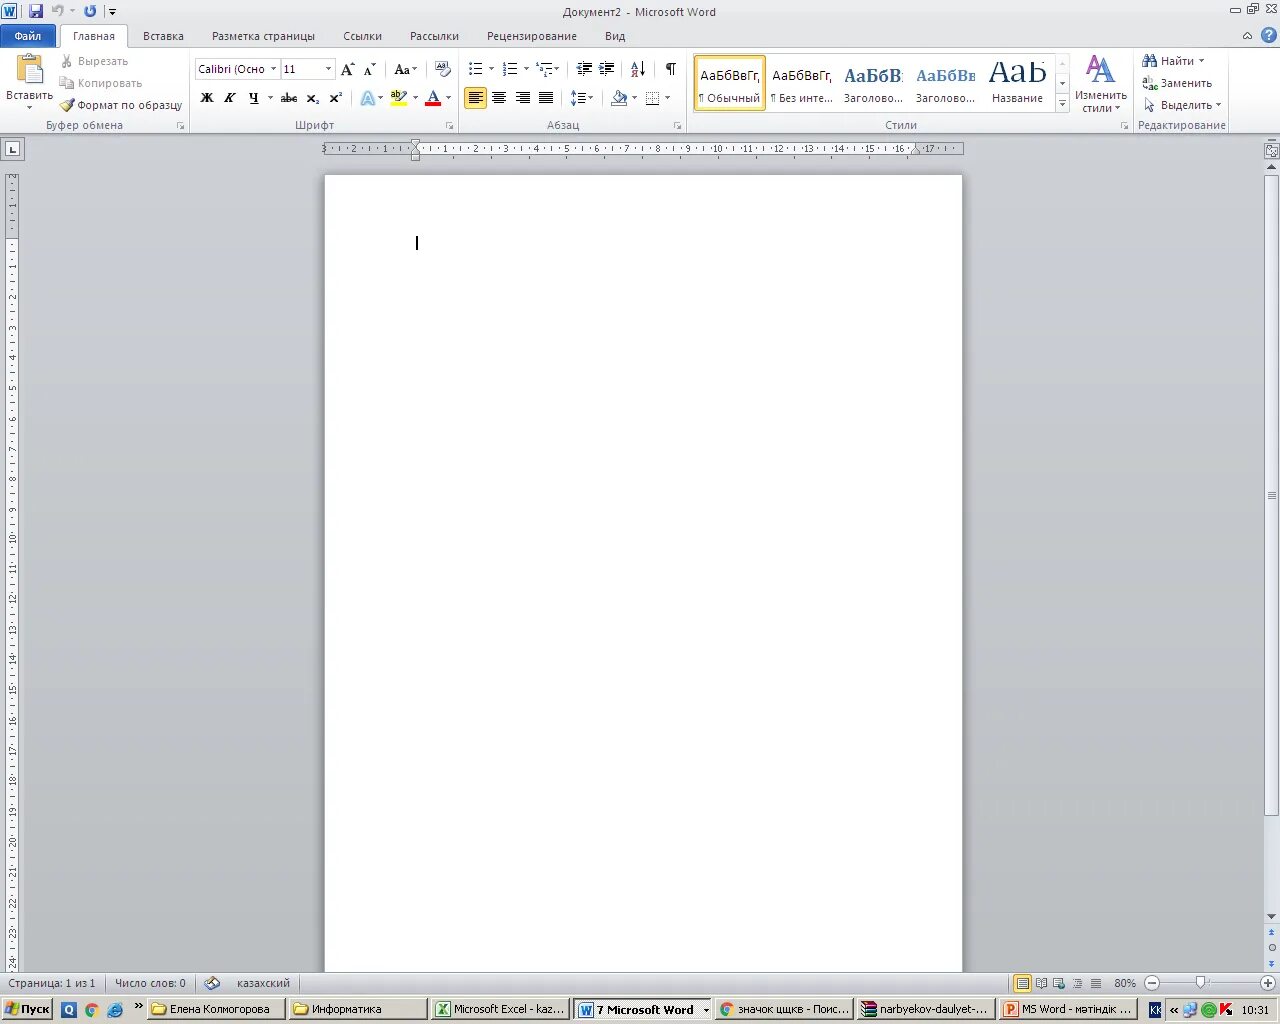The image size is (1280, 1024).
Task: Increase paragraph indent
Action: (606, 69)
